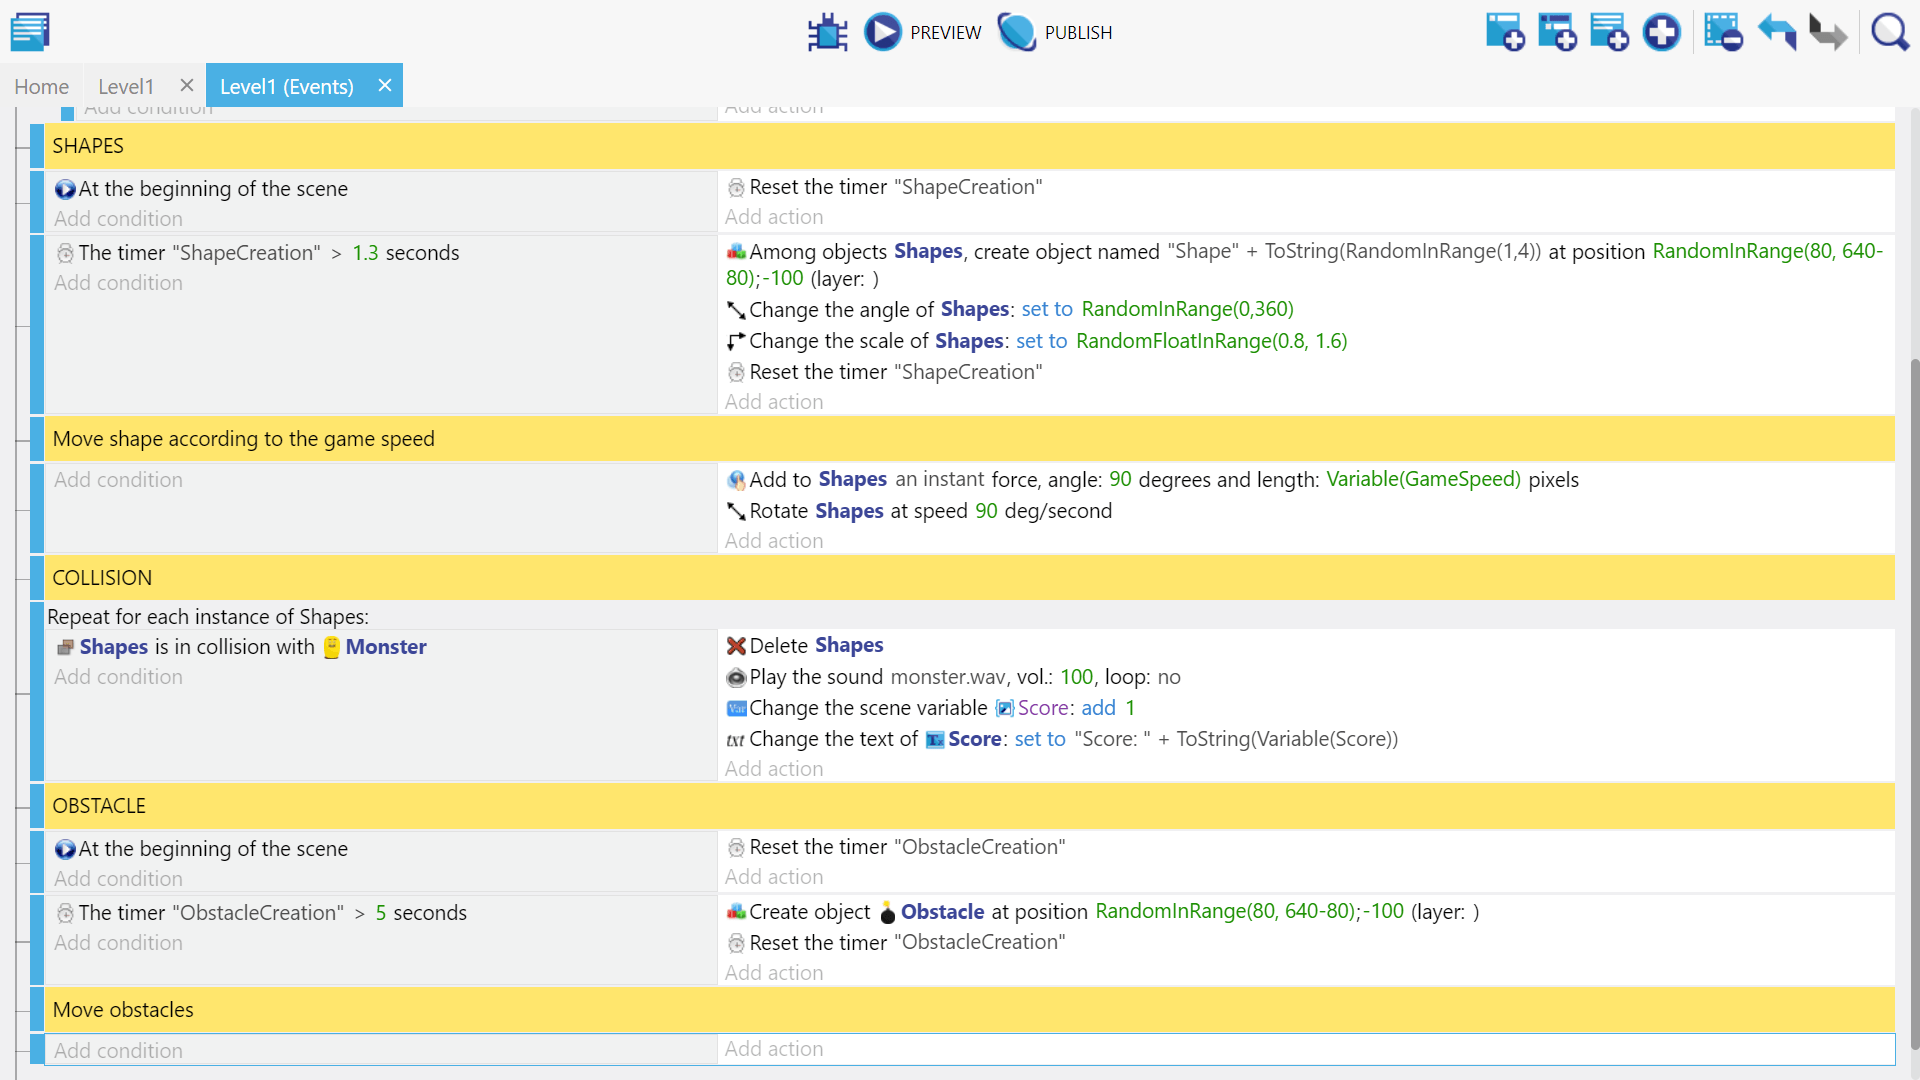Add a new empty event
The height and width of the screenshot is (1080, 1920).
click(1505, 32)
